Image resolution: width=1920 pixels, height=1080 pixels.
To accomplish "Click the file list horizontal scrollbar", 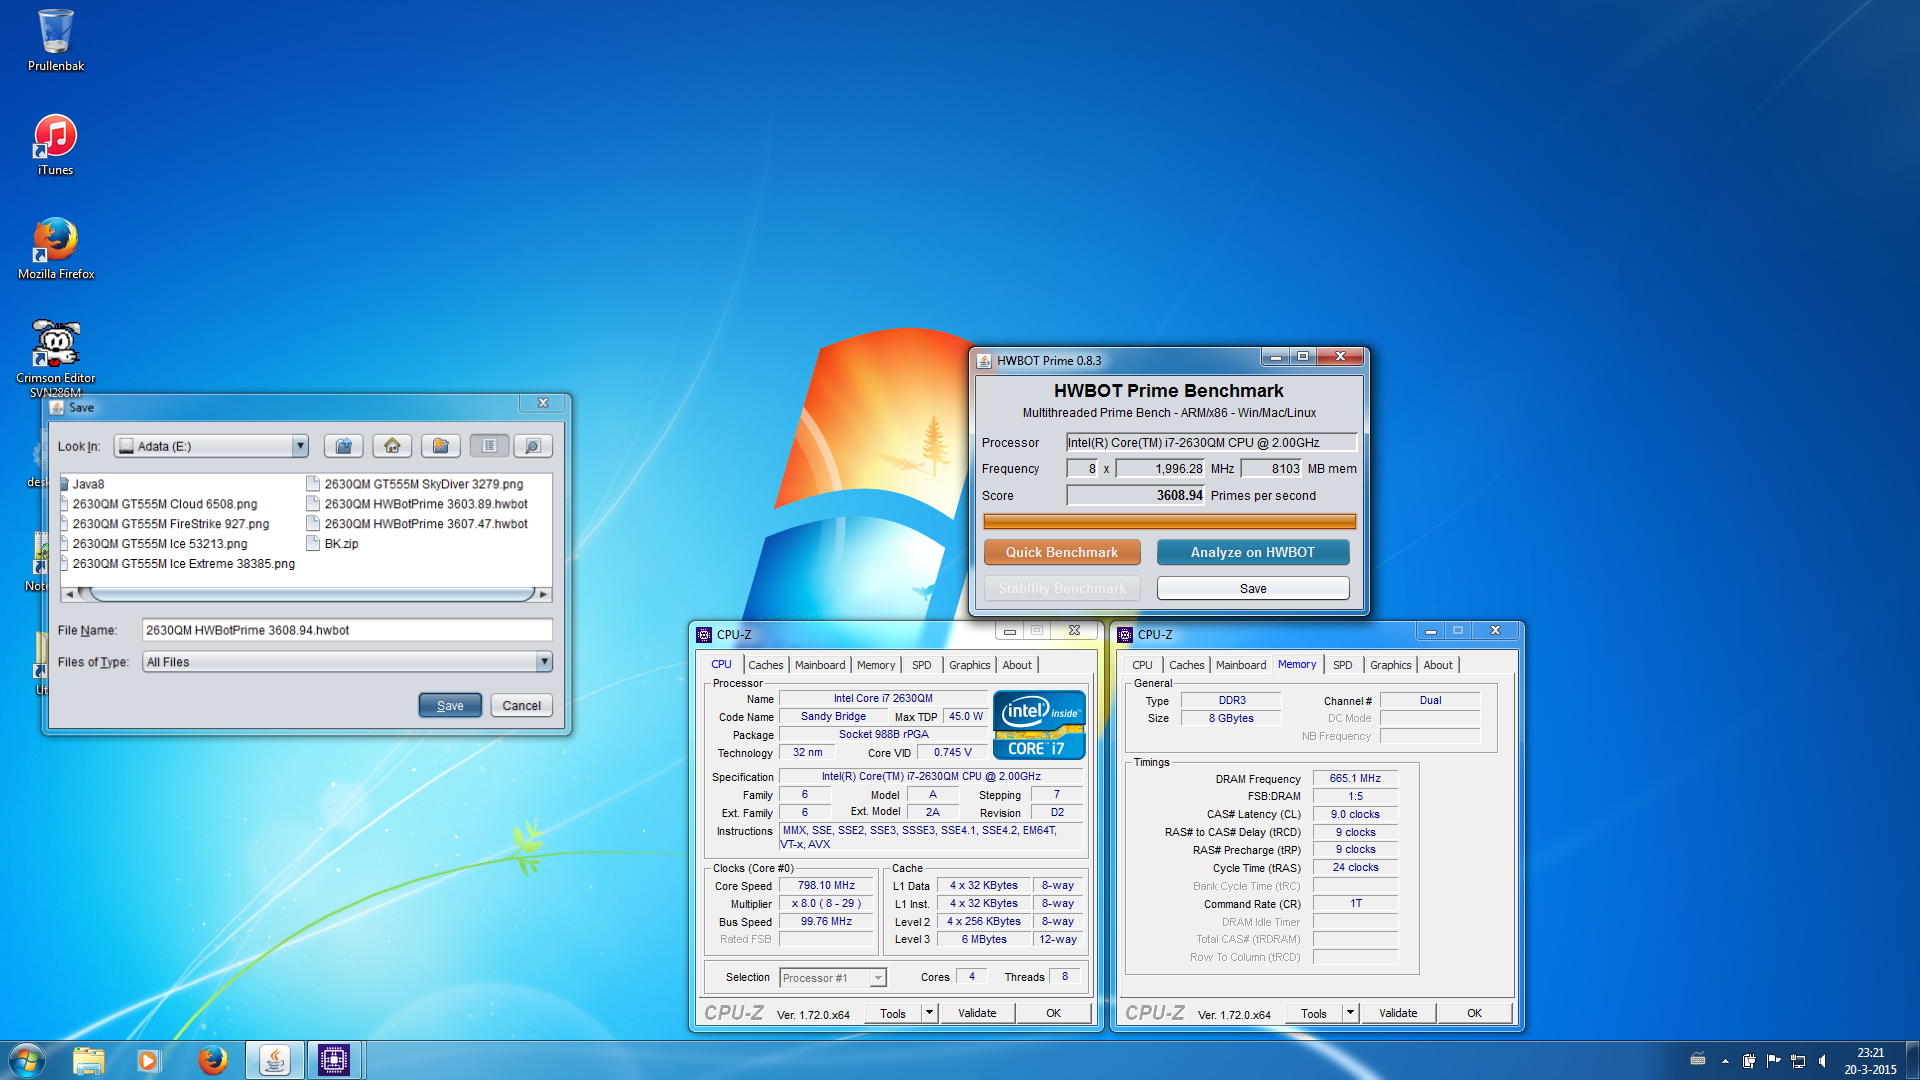I will [306, 594].
